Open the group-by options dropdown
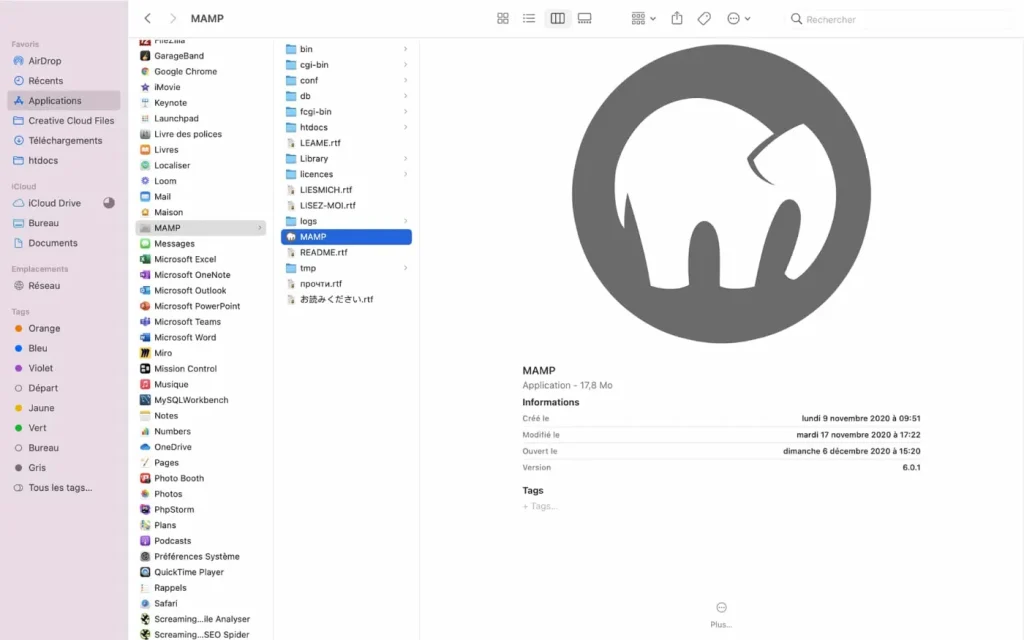 (643, 18)
